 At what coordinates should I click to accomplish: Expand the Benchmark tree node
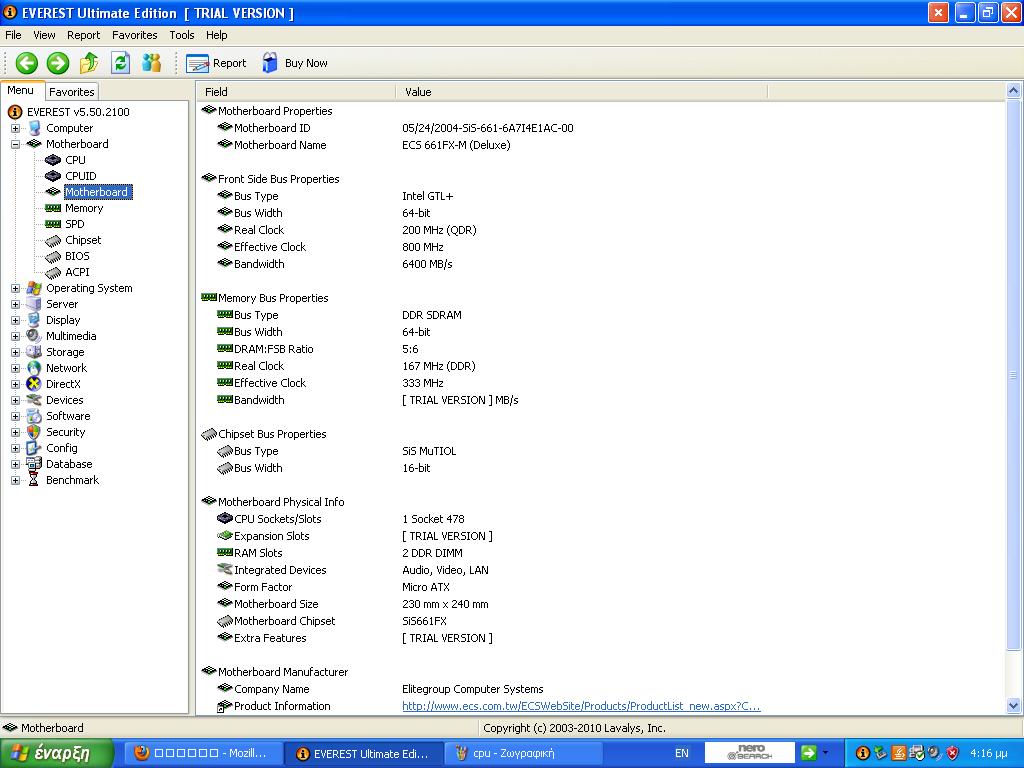tap(15, 481)
